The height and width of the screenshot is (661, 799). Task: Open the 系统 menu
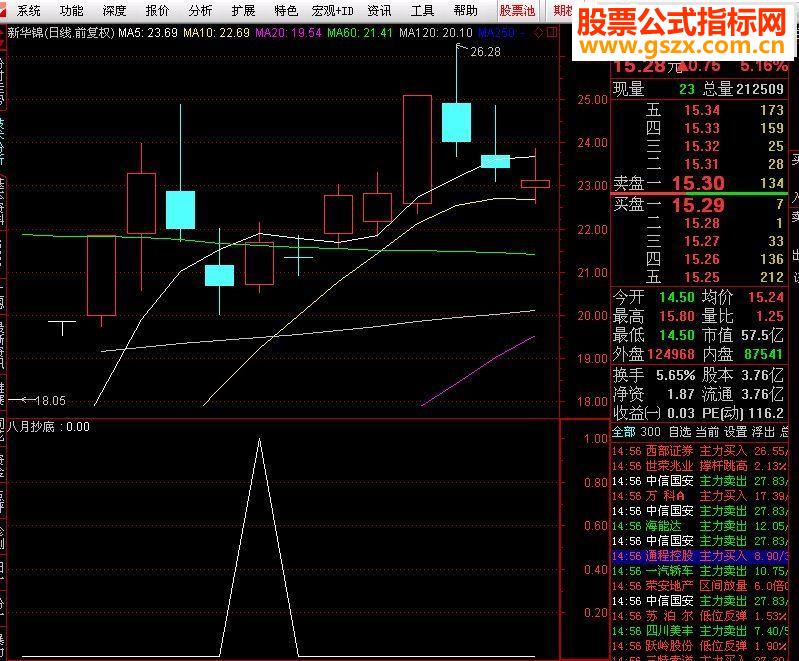(29, 10)
